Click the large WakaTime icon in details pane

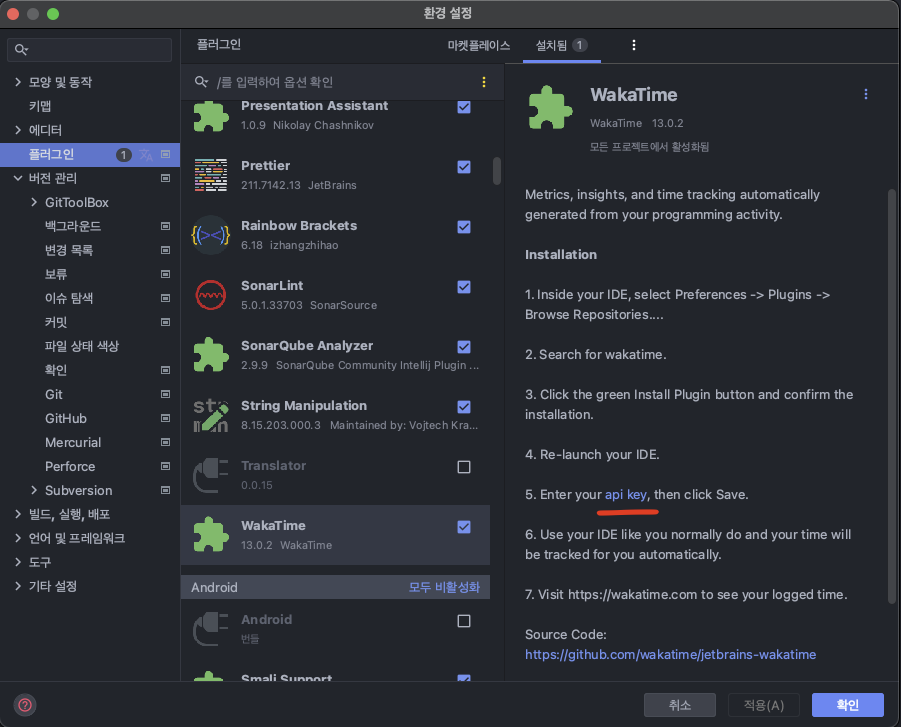pyautogui.click(x=550, y=107)
